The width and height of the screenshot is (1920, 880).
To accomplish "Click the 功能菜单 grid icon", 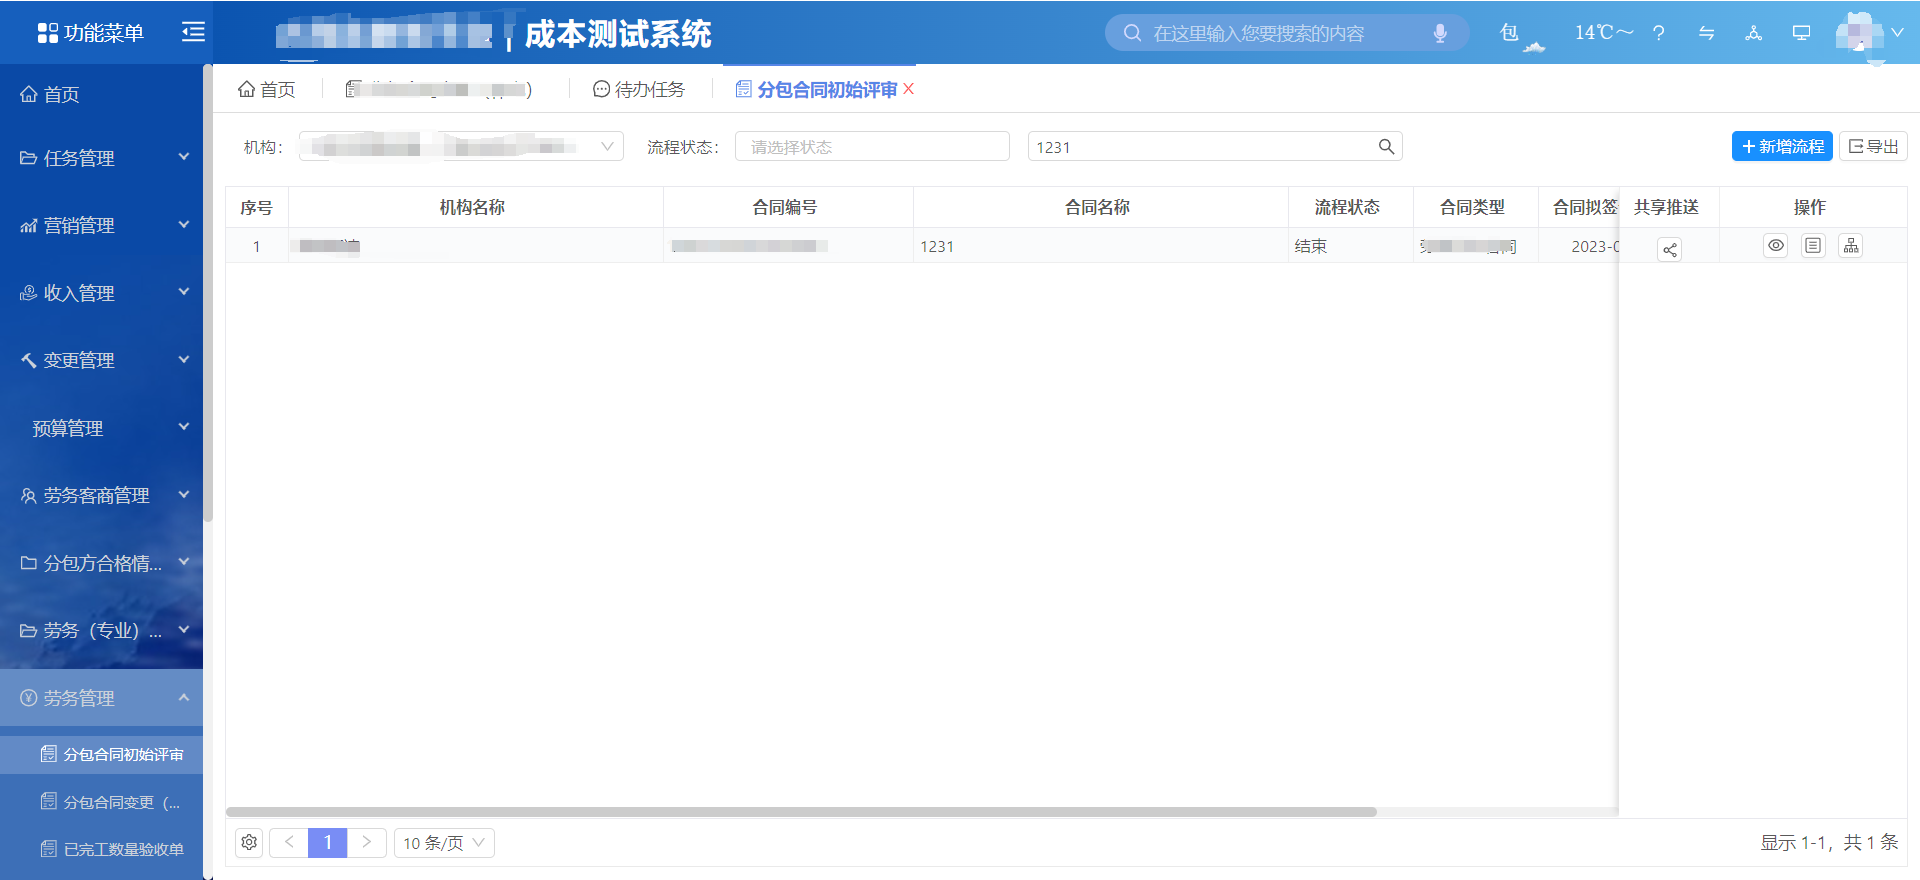I will 47,33.
